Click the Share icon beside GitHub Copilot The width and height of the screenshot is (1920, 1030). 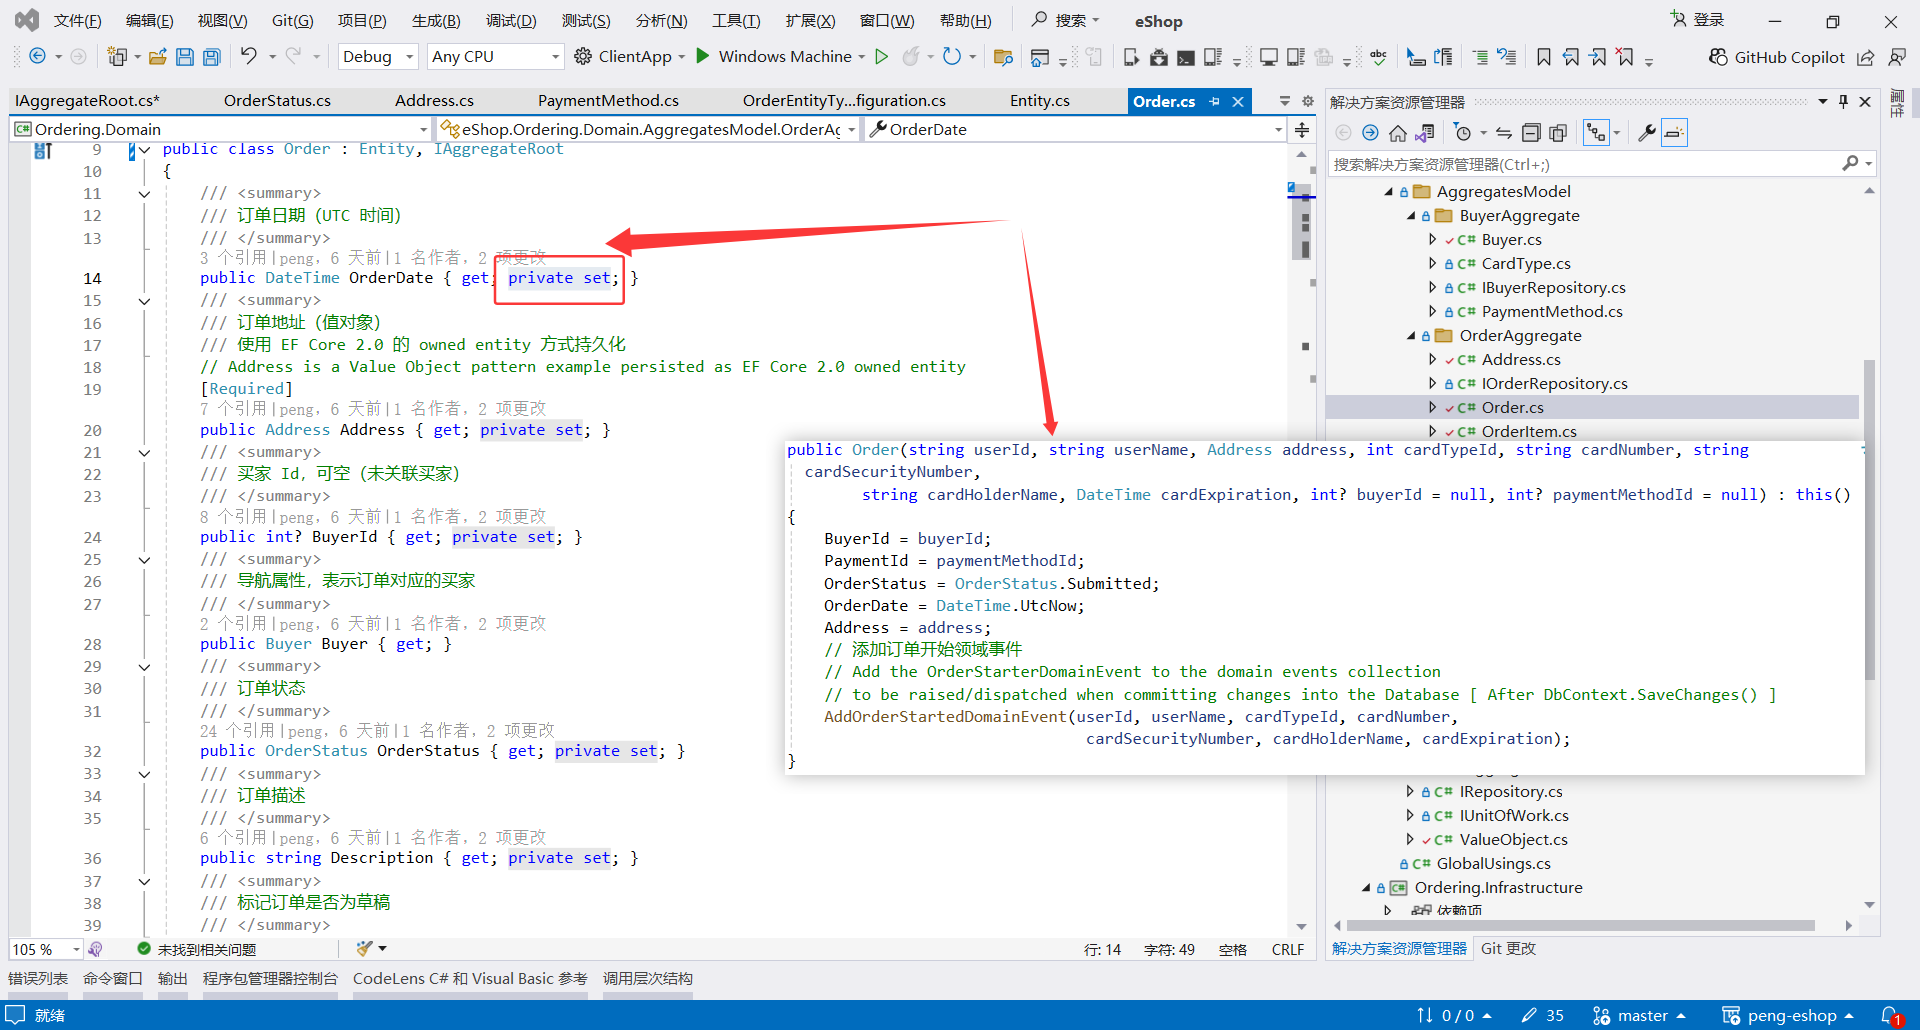[x=1865, y=57]
